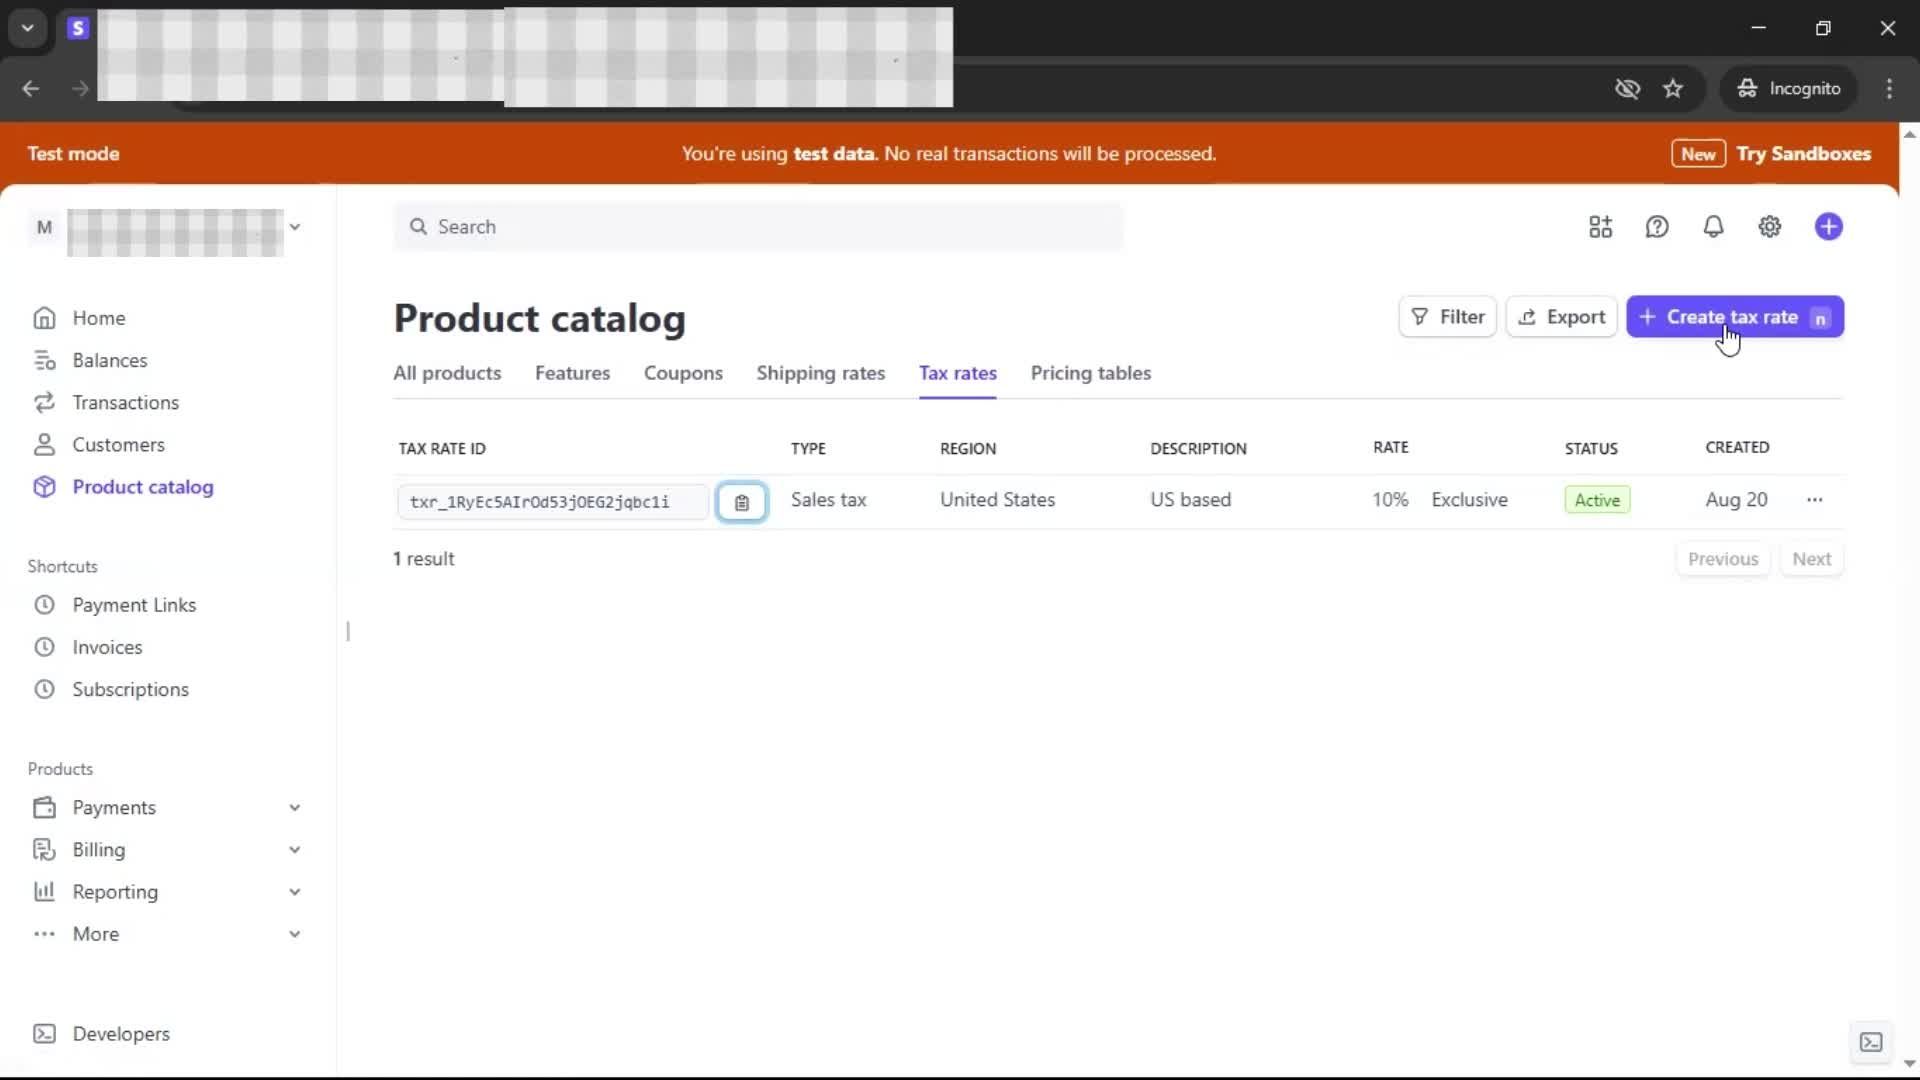Click the help question mark icon

(1657, 227)
